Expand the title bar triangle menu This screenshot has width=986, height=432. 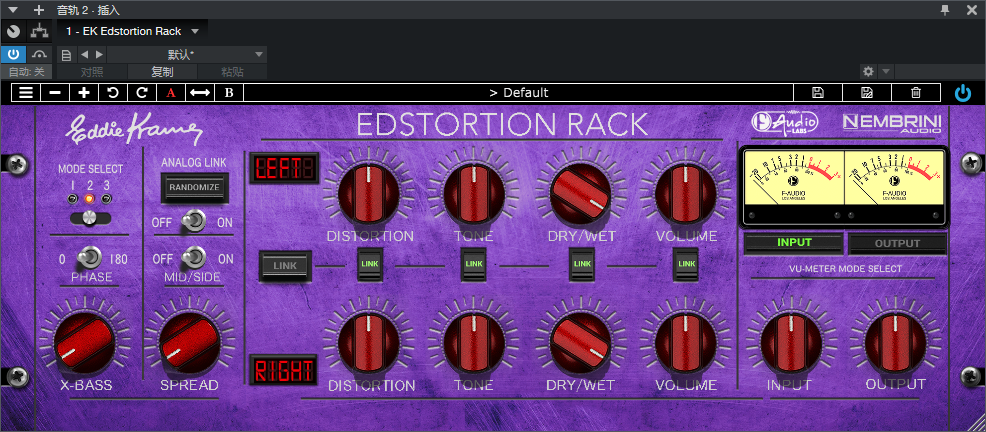(13, 10)
